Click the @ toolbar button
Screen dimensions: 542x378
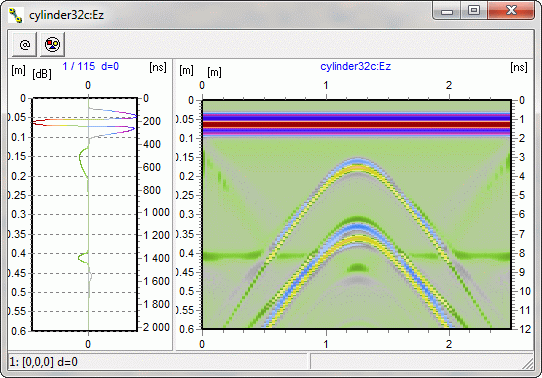coord(24,44)
